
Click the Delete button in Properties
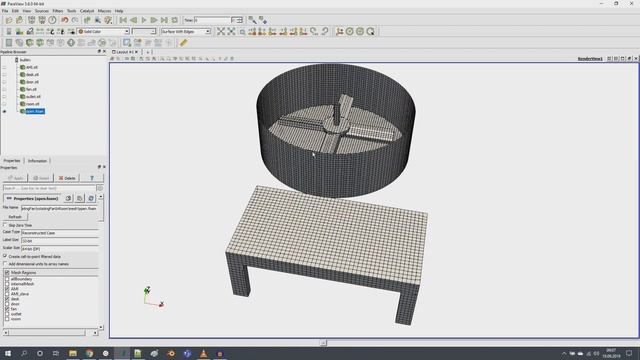[x=67, y=178]
